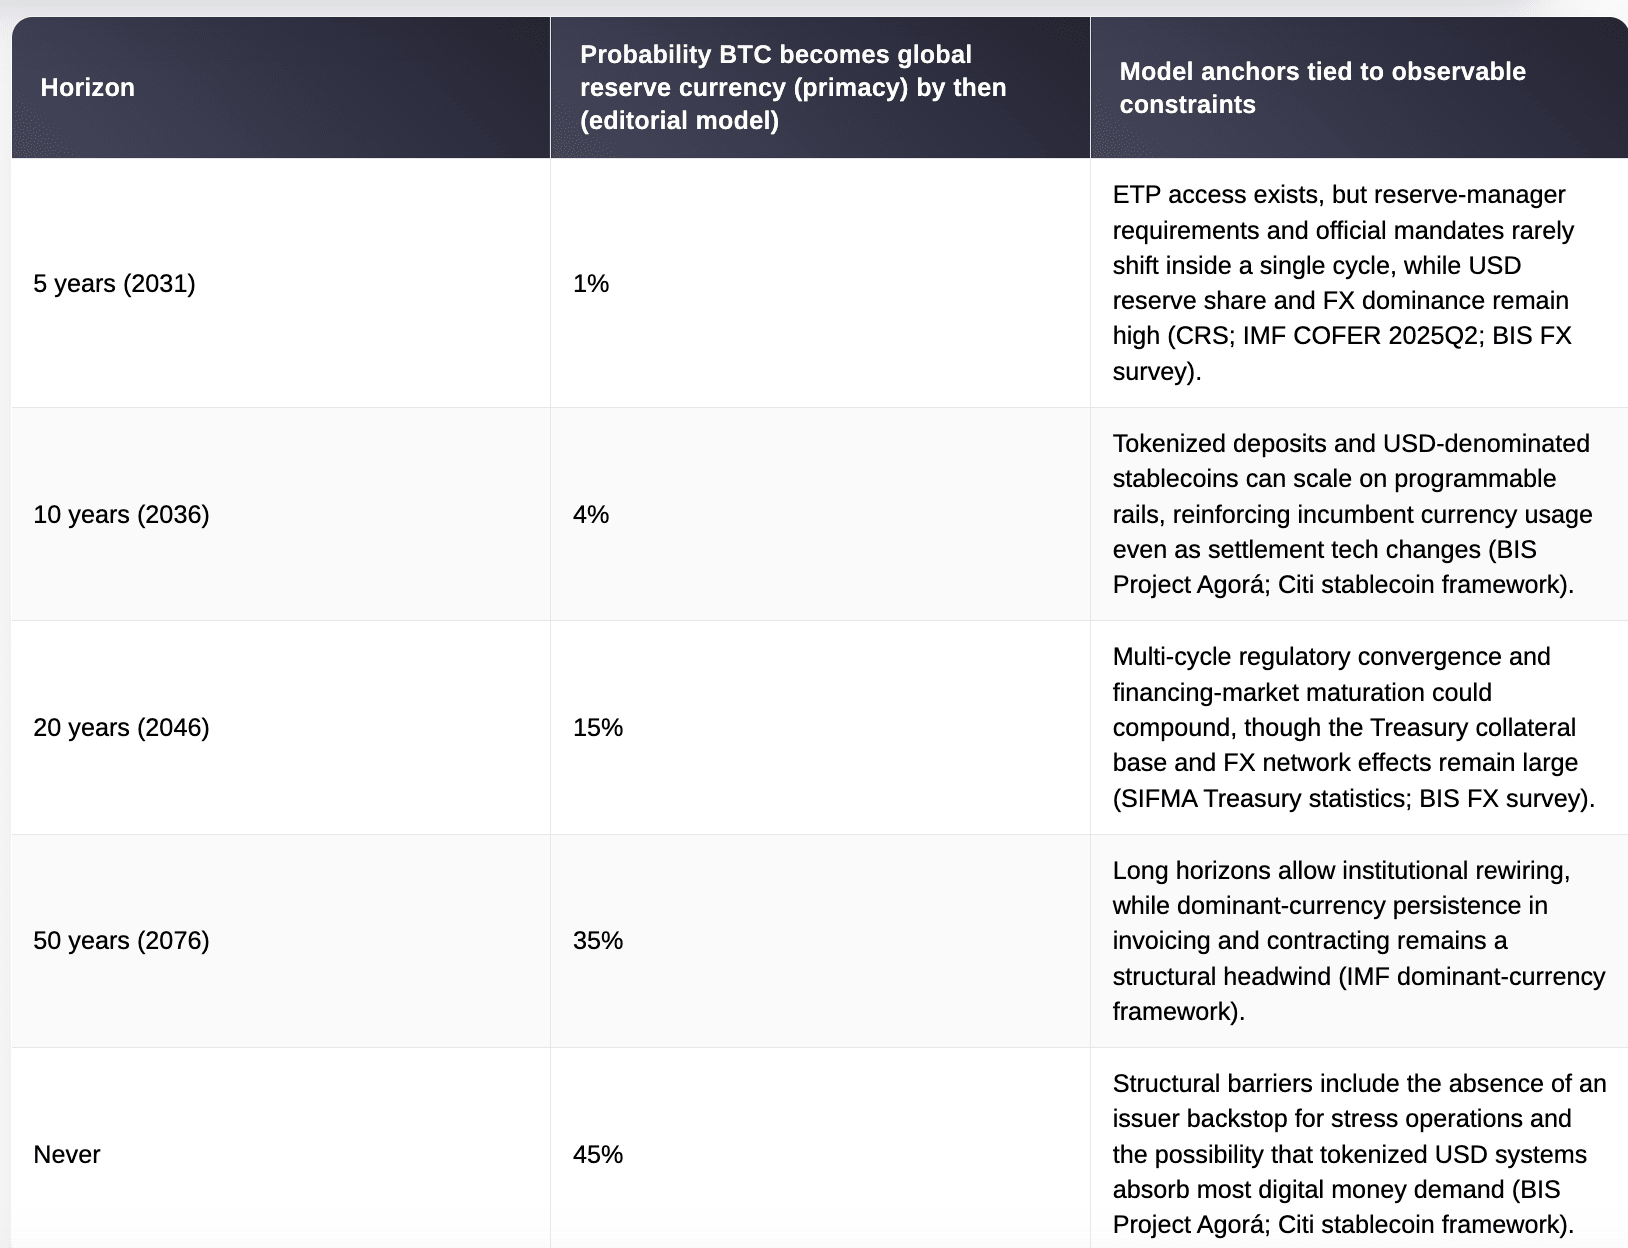
Task: Select the 20 years (2046) cell
Action: pyautogui.click(x=121, y=728)
